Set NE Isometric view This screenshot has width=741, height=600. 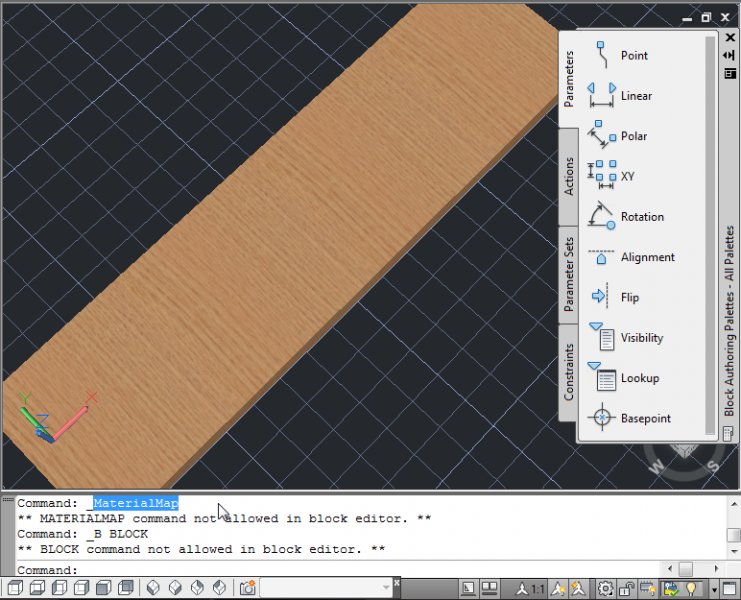pos(198,588)
